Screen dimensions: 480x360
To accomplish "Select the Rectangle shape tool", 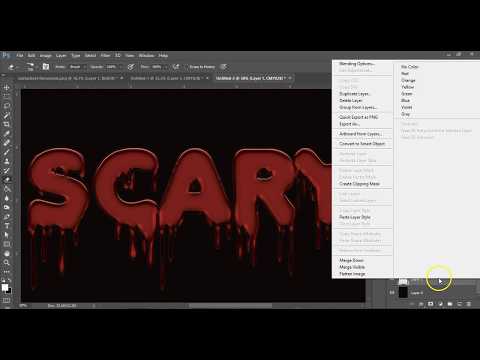I will point(6,244).
